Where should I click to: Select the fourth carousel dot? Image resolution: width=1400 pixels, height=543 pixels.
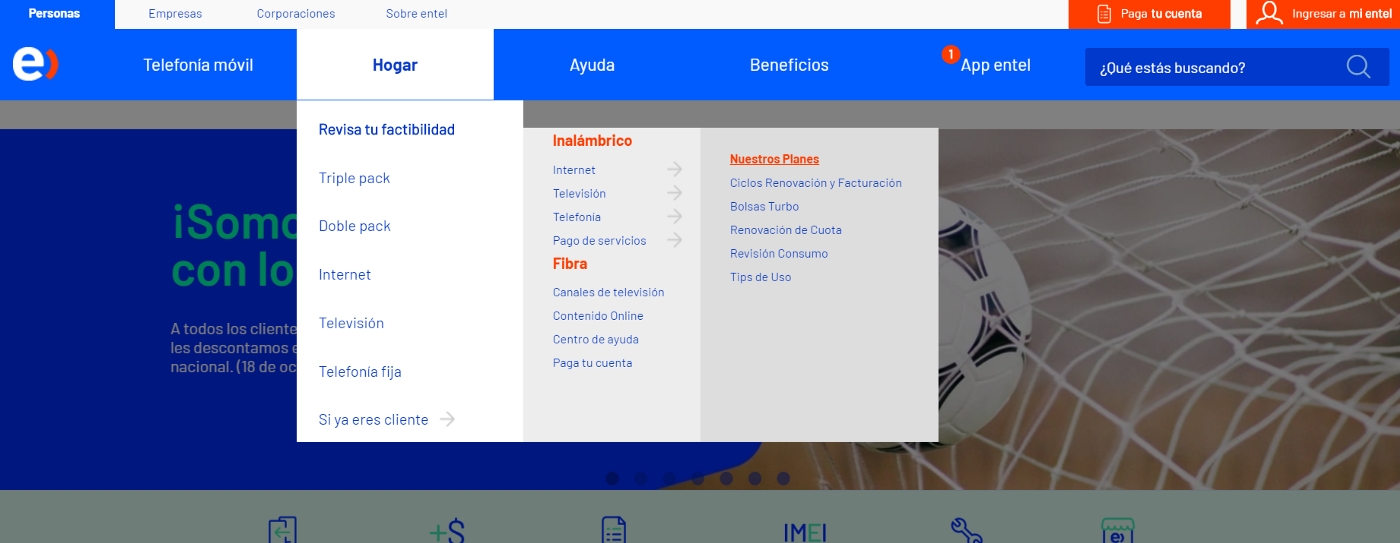point(698,478)
